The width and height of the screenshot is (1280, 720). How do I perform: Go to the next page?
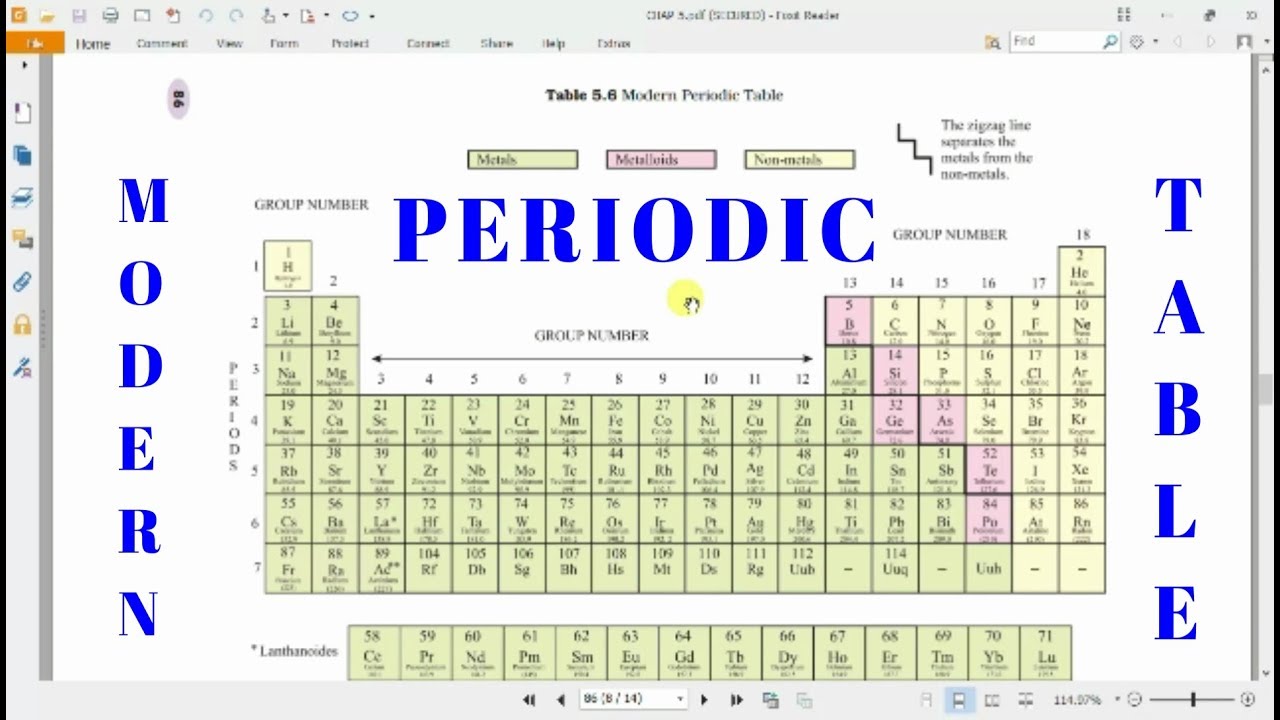704,700
